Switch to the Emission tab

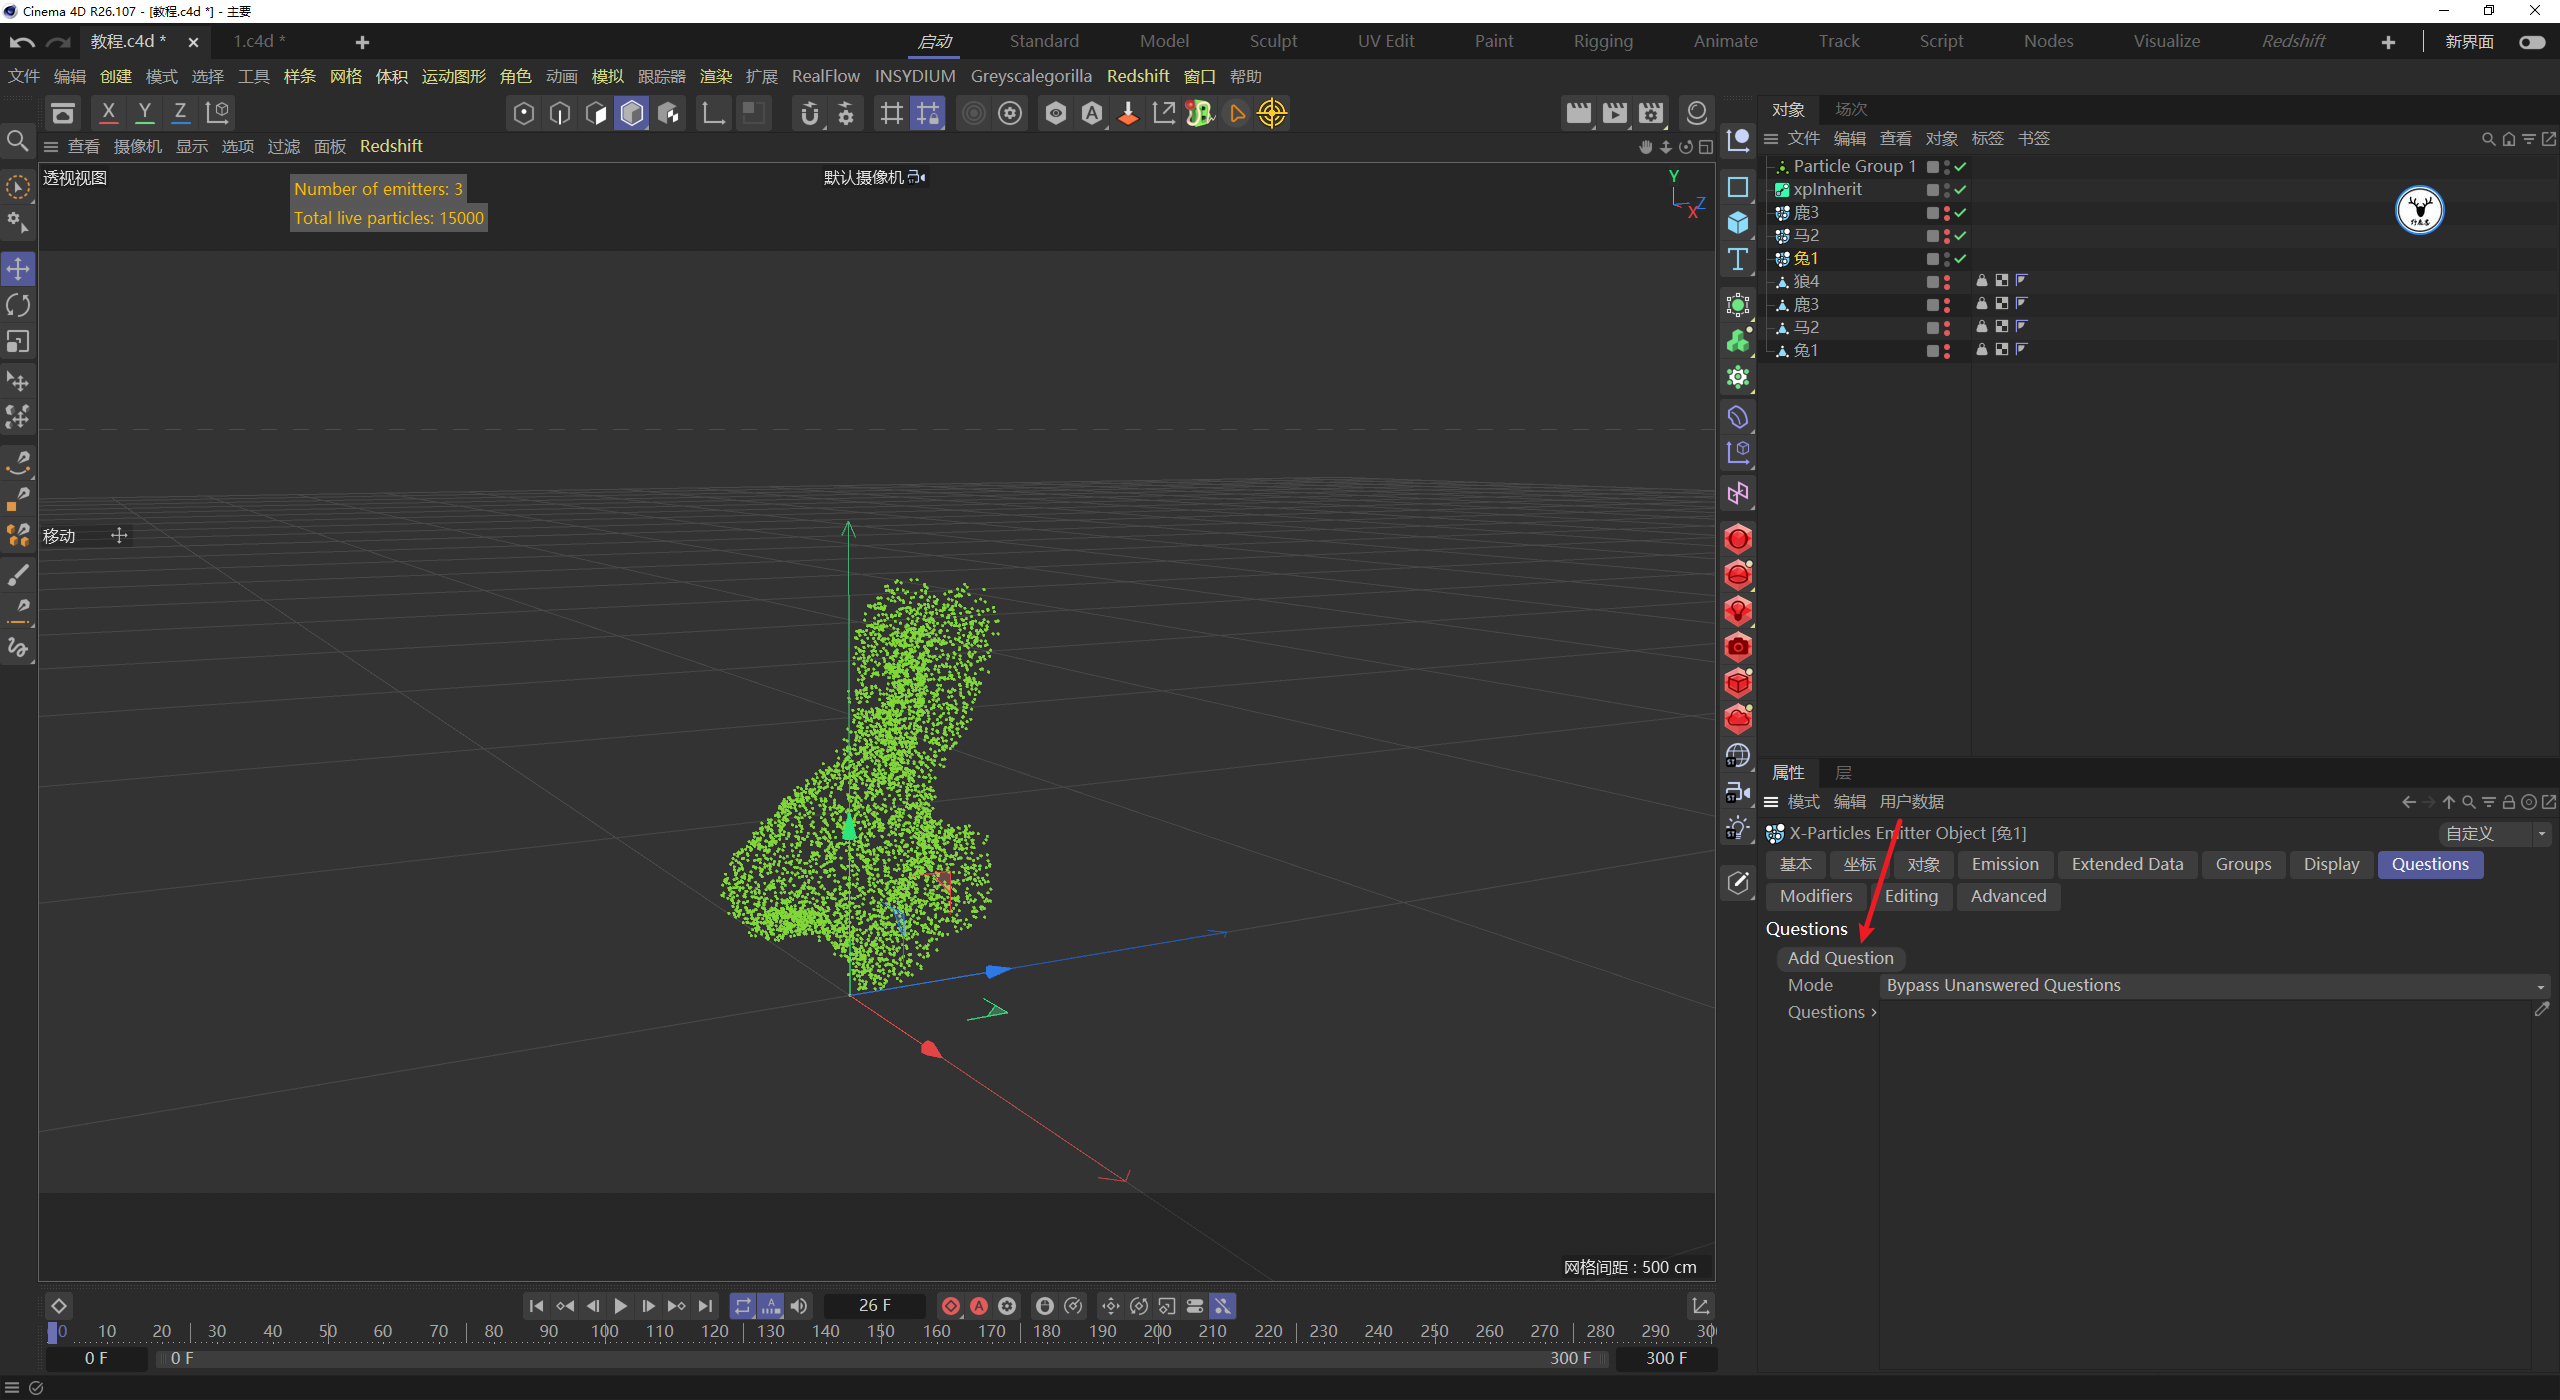(x=2004, y=865)
